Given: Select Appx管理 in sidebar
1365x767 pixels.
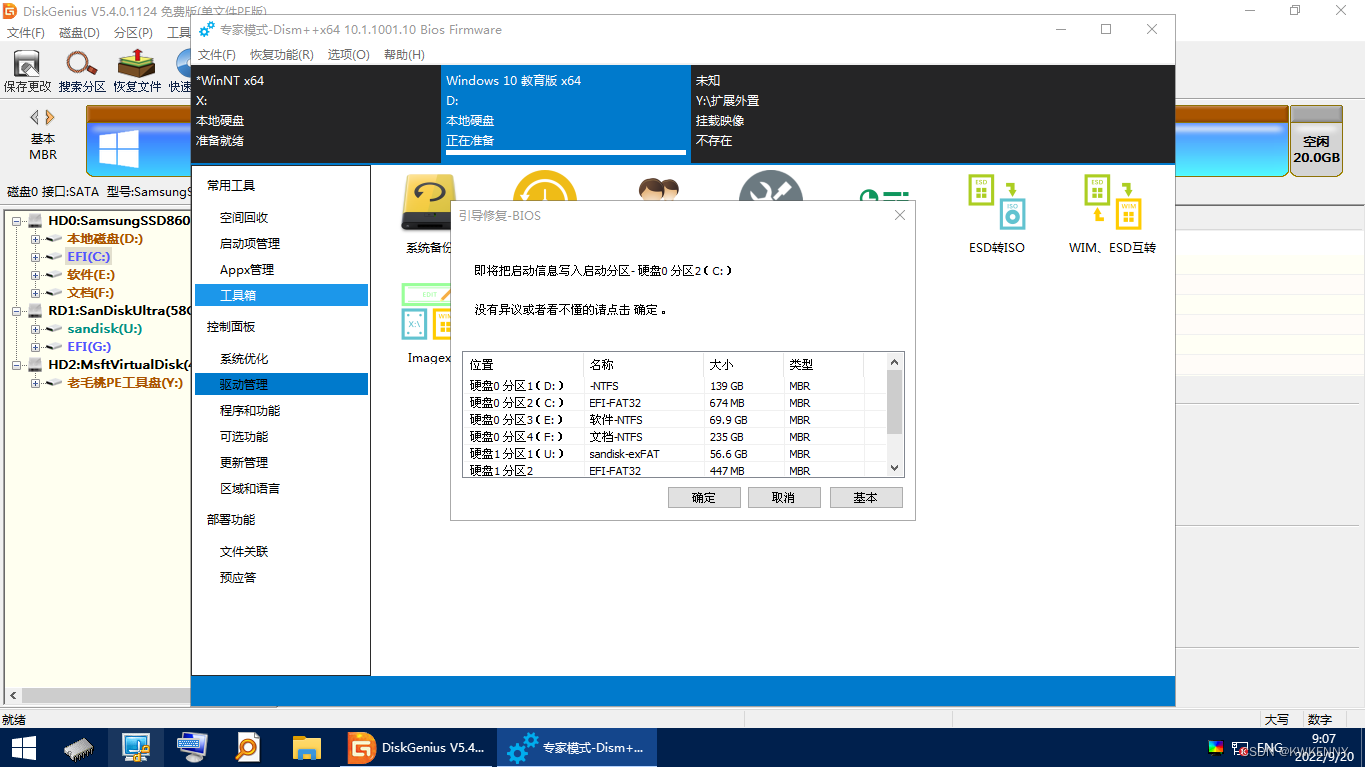Looking at the screenshot, I should (247, 269).
